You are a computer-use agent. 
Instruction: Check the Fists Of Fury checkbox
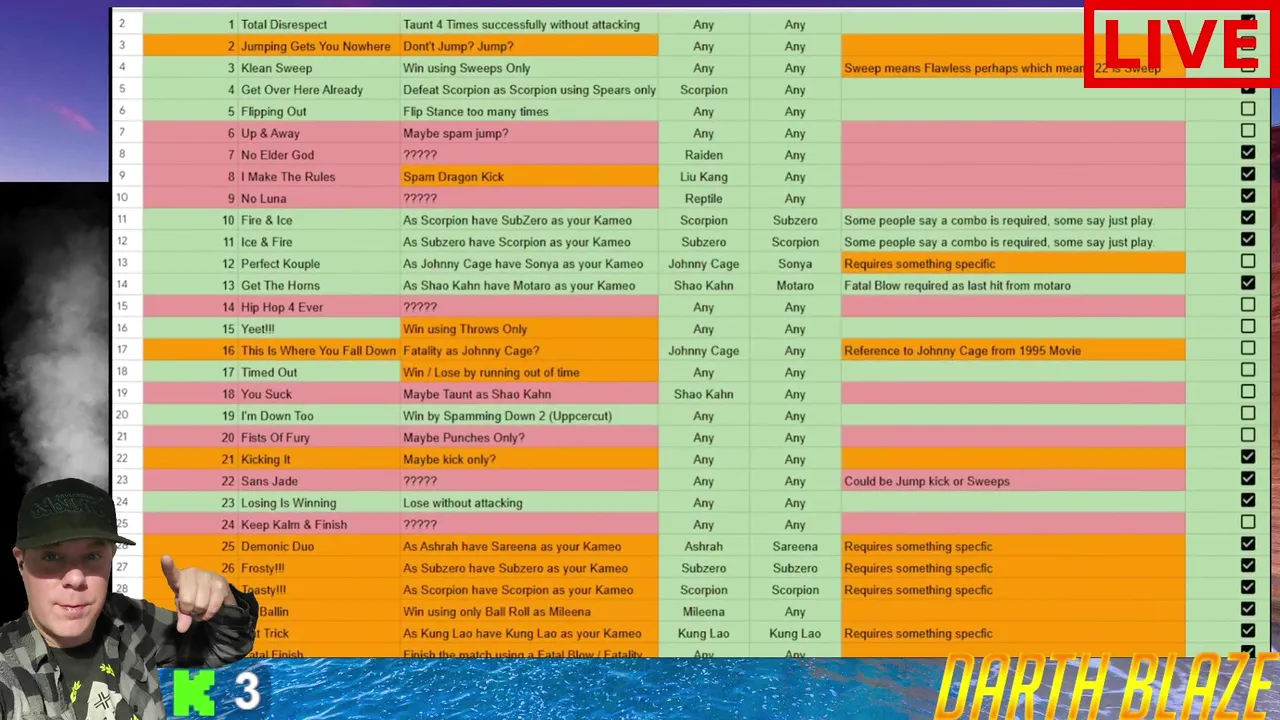pos(1248,436)
